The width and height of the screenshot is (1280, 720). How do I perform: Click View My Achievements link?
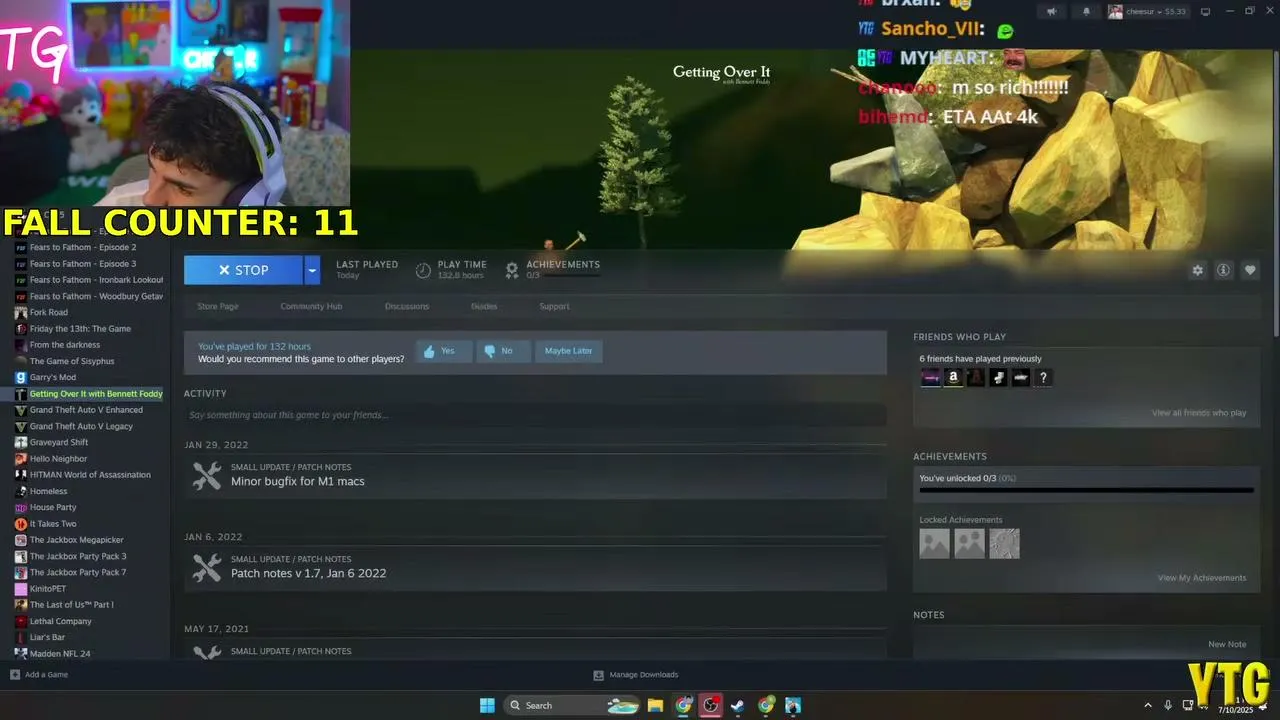[1202, 578]
